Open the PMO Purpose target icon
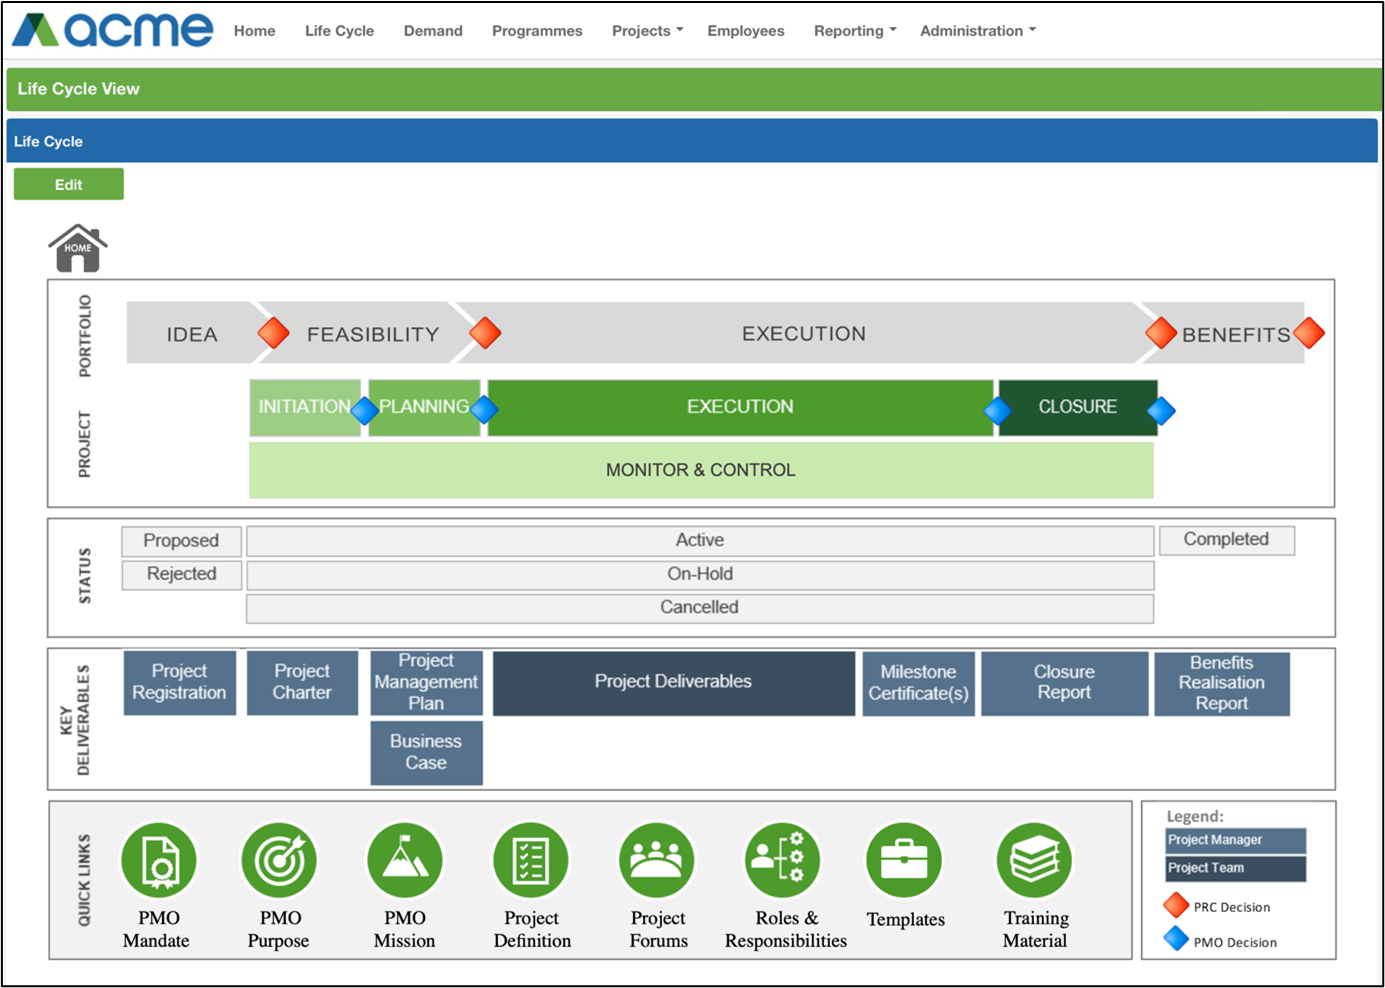Viewport: 1385px width, 988px height. (280, 860)
